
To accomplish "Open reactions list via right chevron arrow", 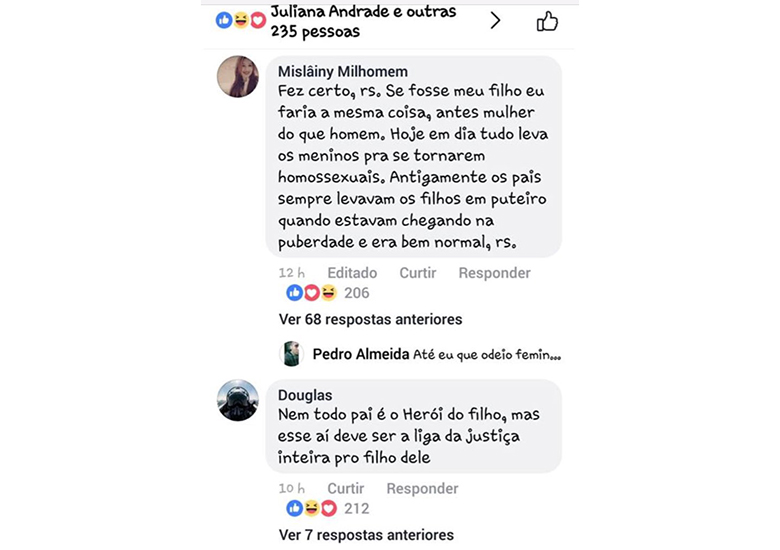I will [x=494, y=20].
